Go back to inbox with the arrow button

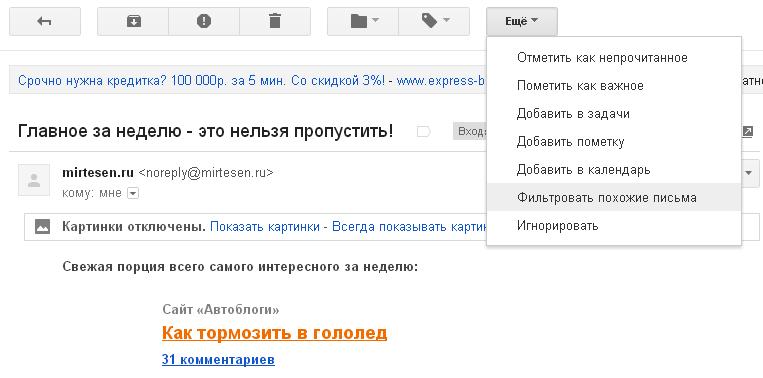45,21
